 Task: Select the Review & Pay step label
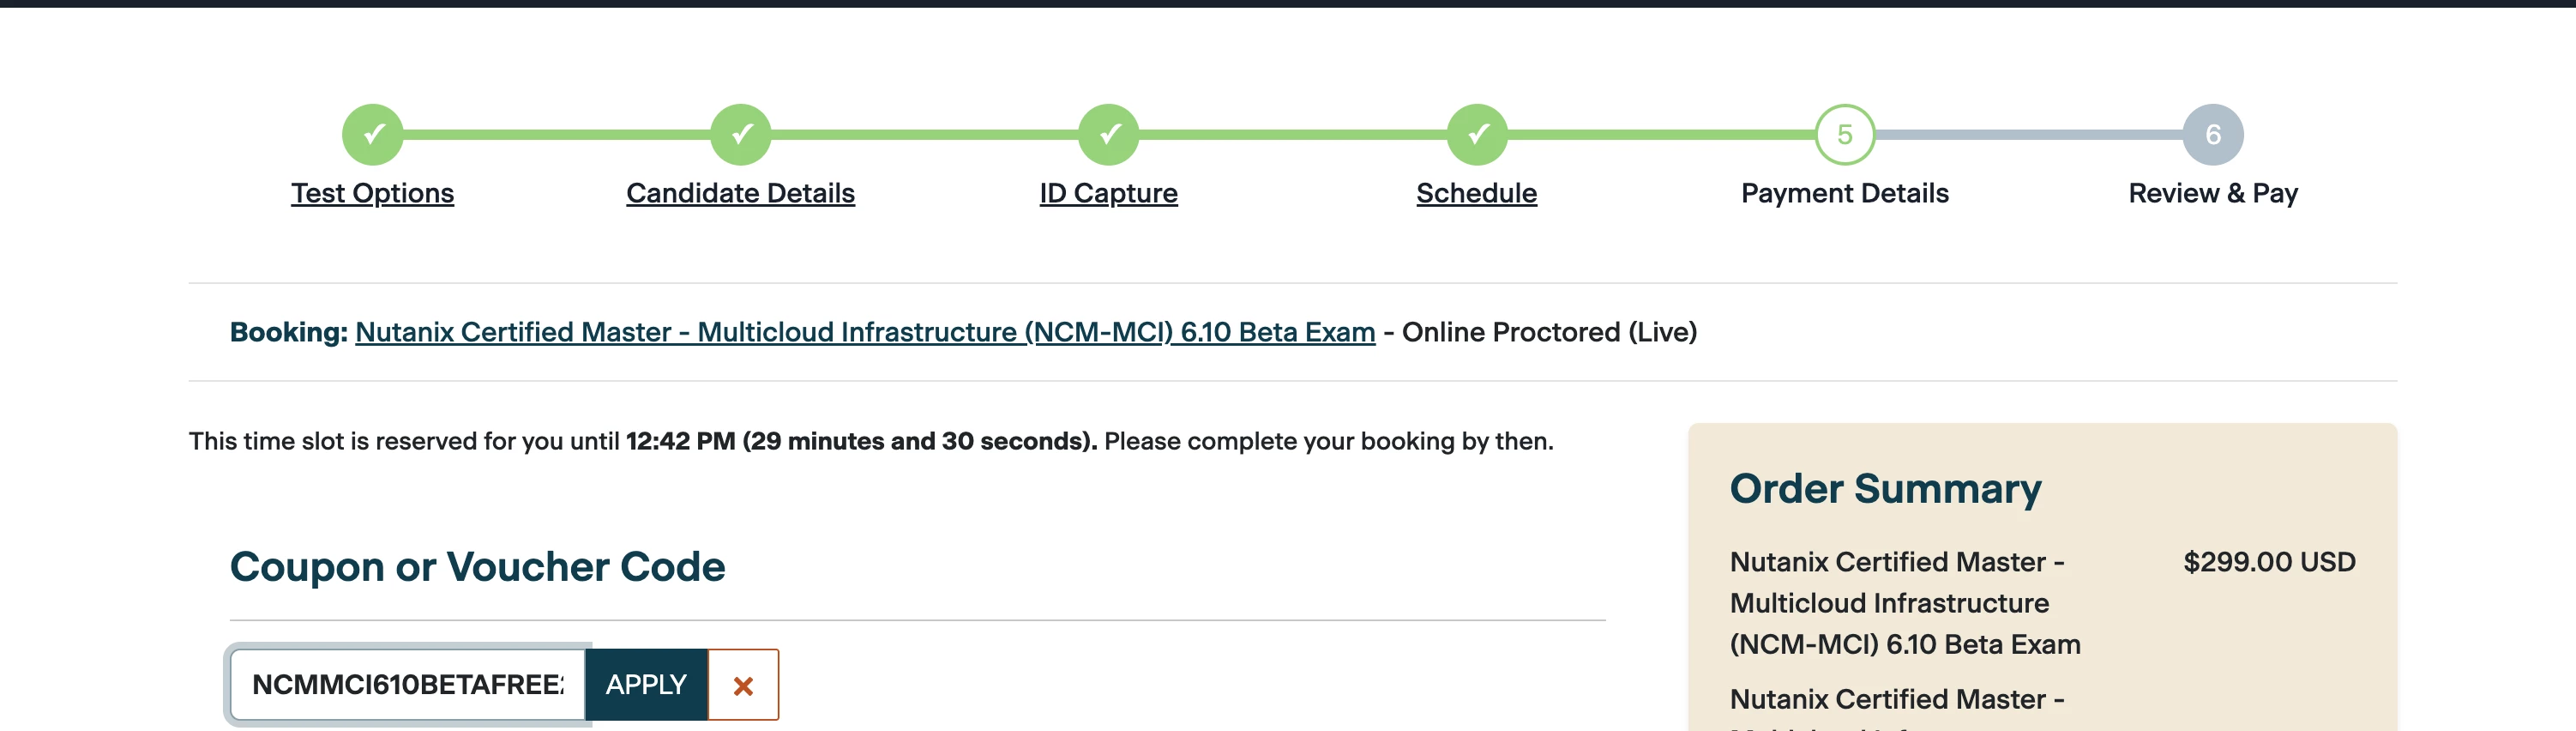[x=2213, y=193]
